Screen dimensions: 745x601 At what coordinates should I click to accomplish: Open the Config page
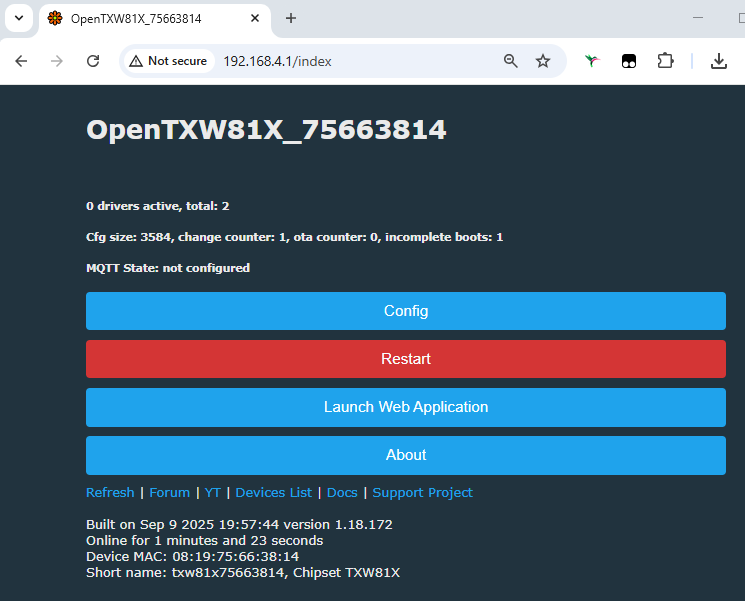tap(406, 311)
